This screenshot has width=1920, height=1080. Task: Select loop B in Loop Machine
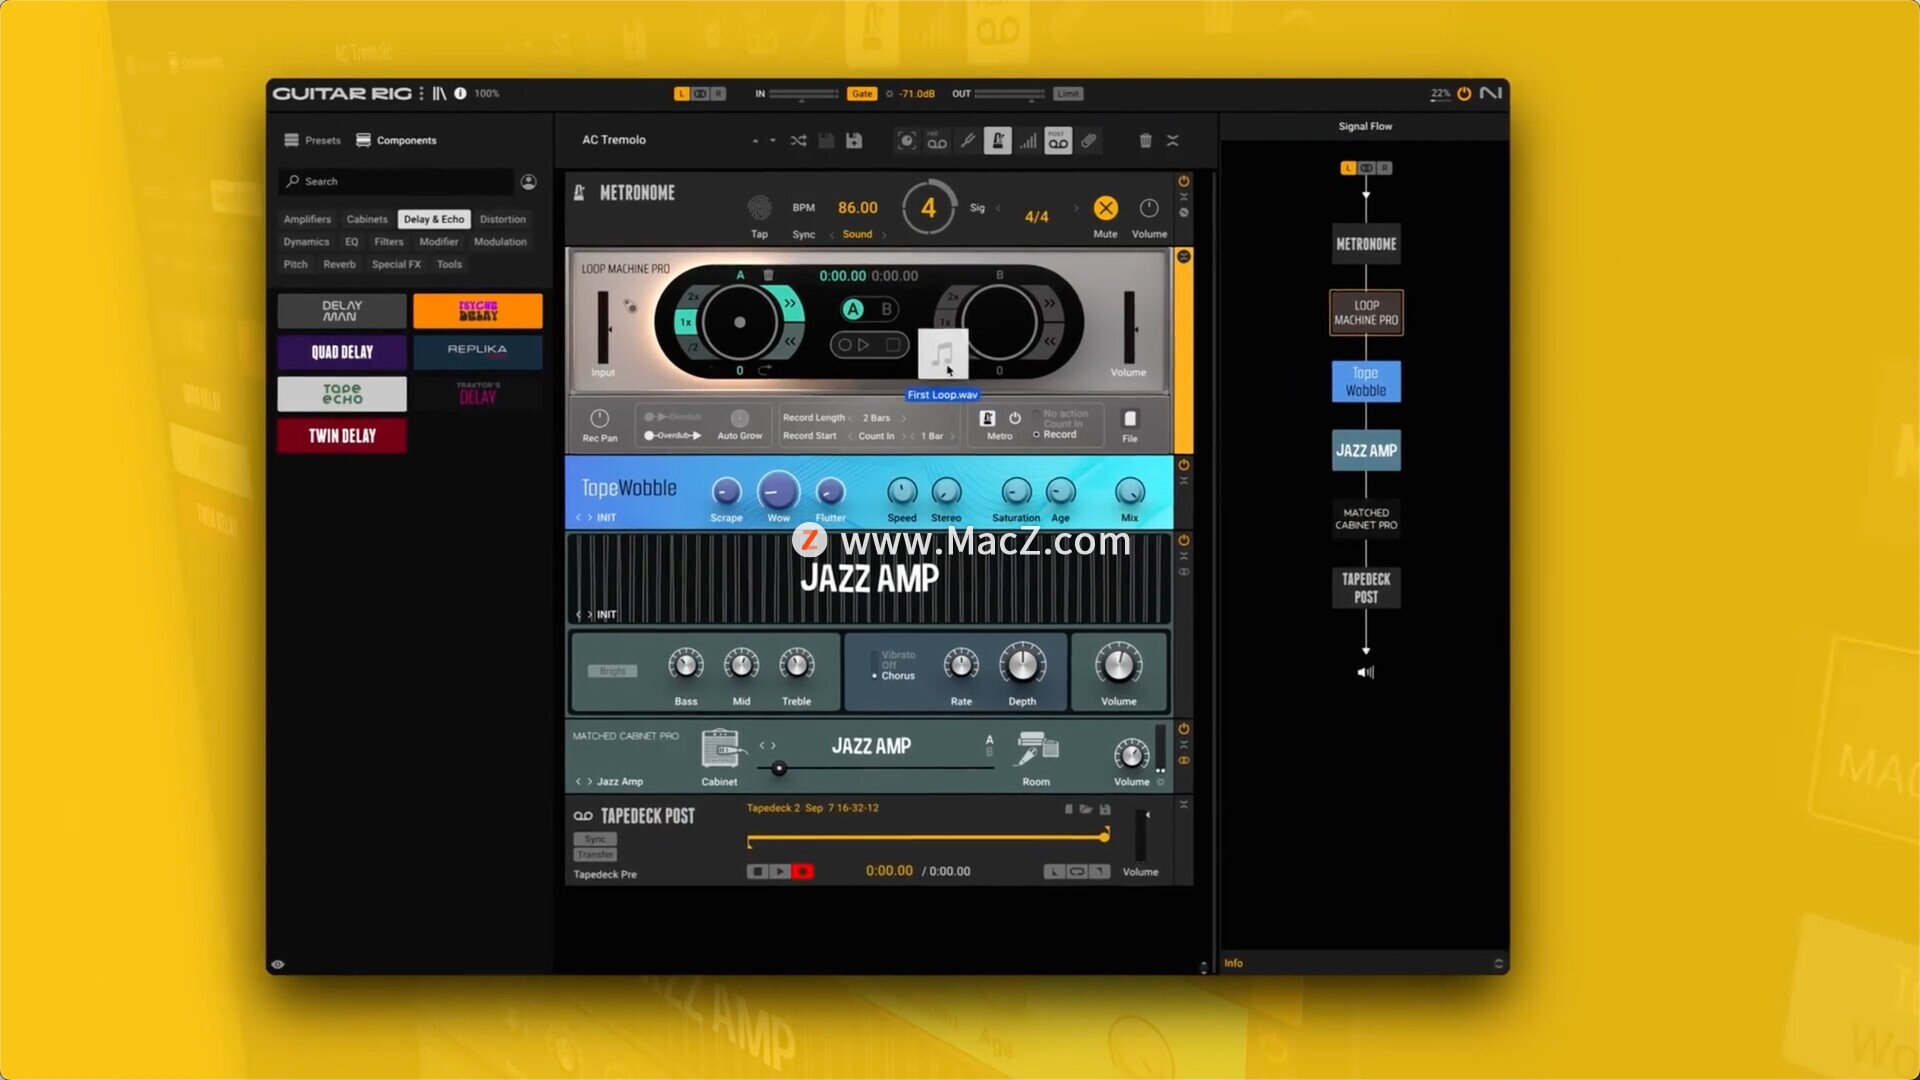coord(887,309)
